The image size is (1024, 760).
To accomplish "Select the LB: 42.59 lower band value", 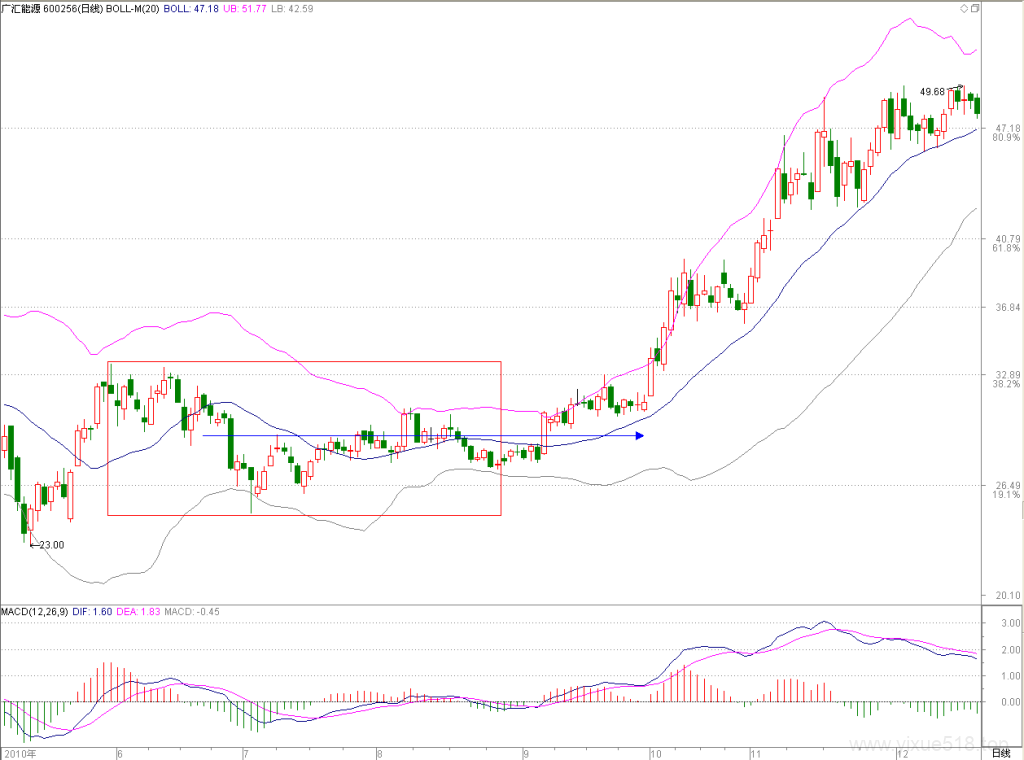I will (x=292, y=8).
